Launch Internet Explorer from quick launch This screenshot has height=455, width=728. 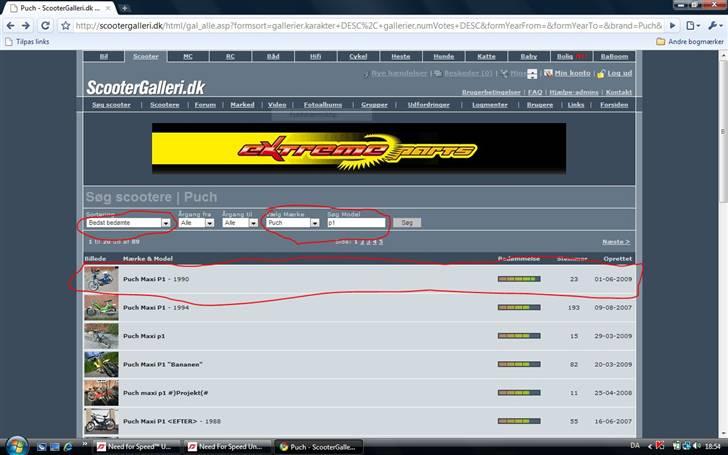tap(68, 447)
